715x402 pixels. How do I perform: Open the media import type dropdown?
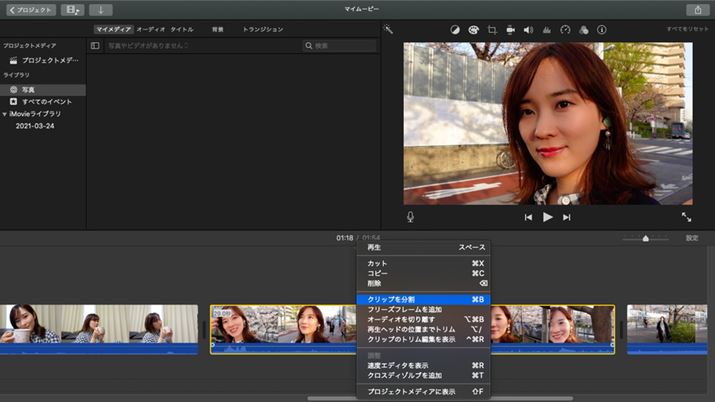(x=73, y=10)
